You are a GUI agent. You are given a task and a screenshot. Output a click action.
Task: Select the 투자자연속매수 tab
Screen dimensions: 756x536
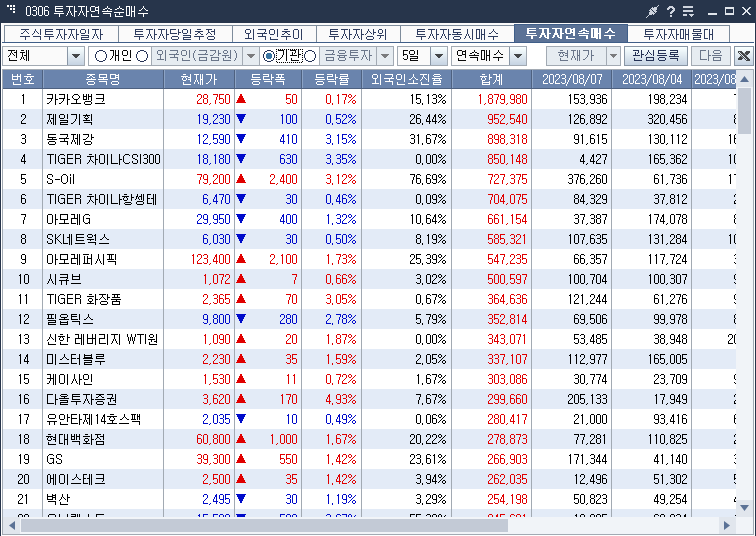pos(571,33)
